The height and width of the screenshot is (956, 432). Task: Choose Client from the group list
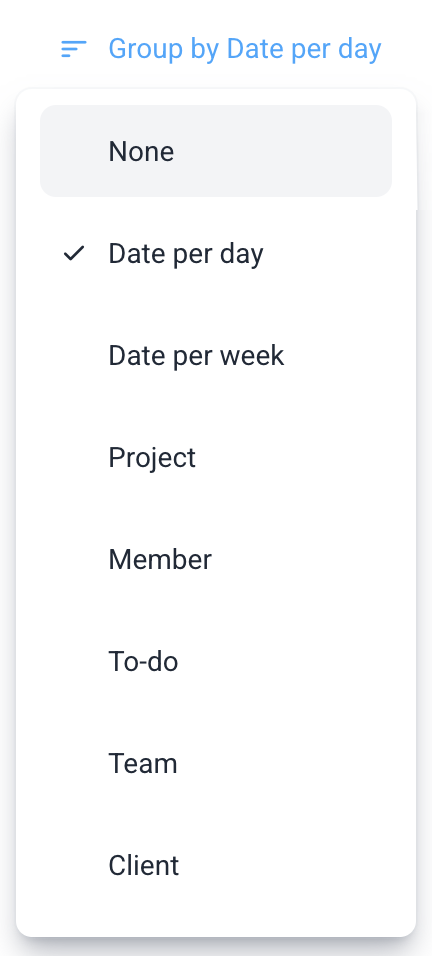click(x=216, y=865)
